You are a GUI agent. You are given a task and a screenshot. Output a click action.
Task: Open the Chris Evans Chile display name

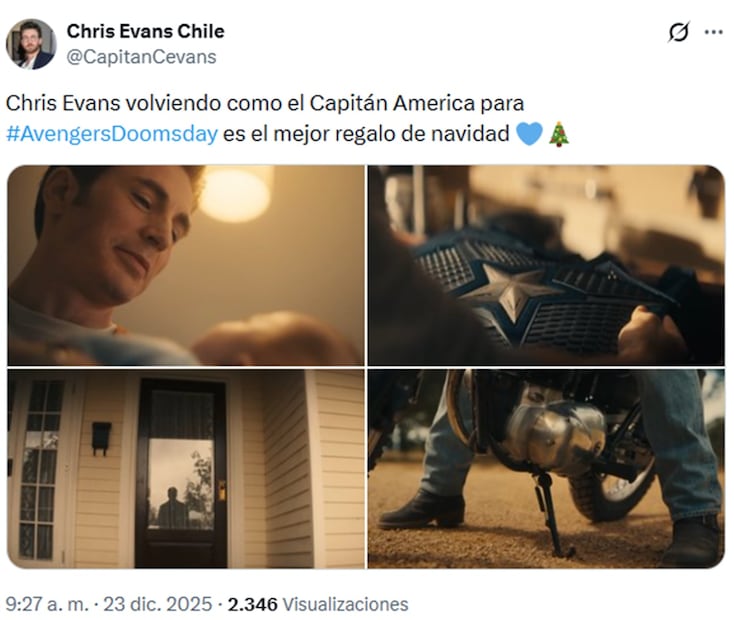[x=146, y=31]
